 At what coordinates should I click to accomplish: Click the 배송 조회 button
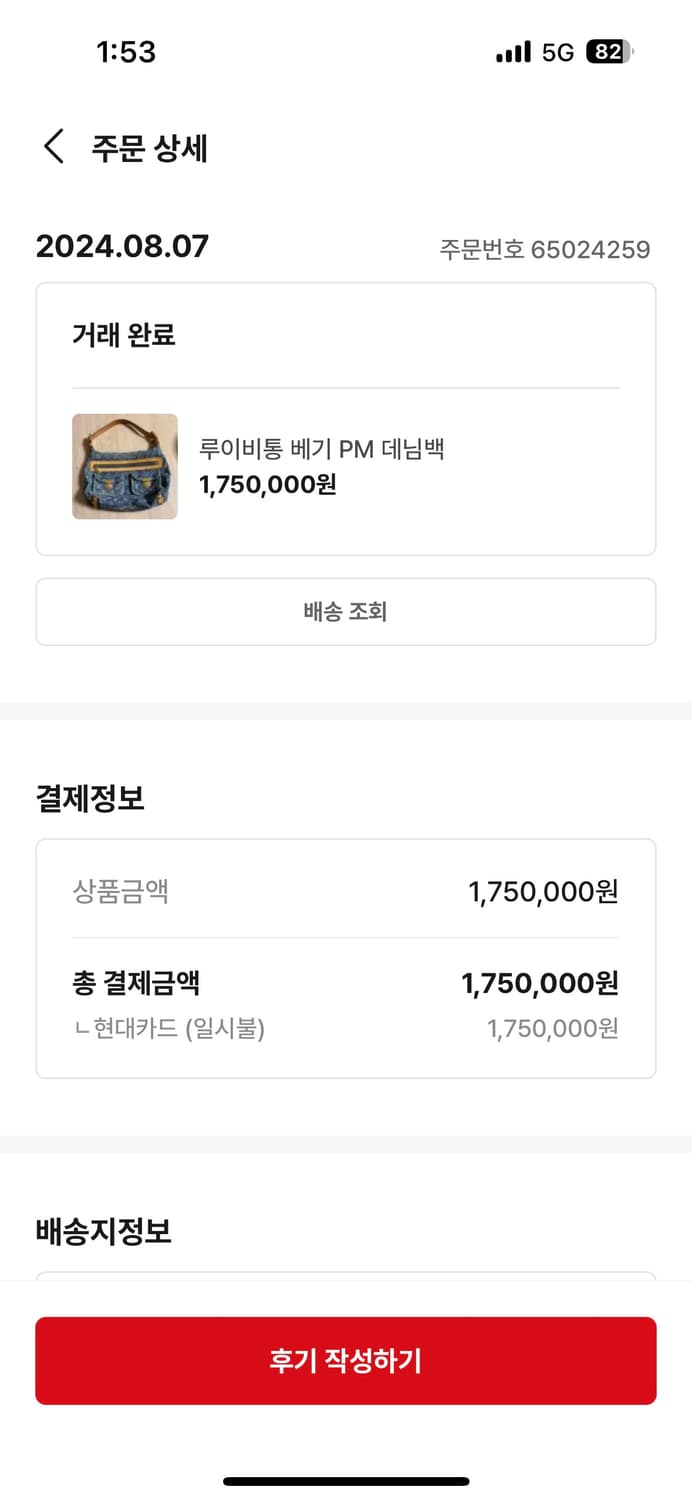346,611
